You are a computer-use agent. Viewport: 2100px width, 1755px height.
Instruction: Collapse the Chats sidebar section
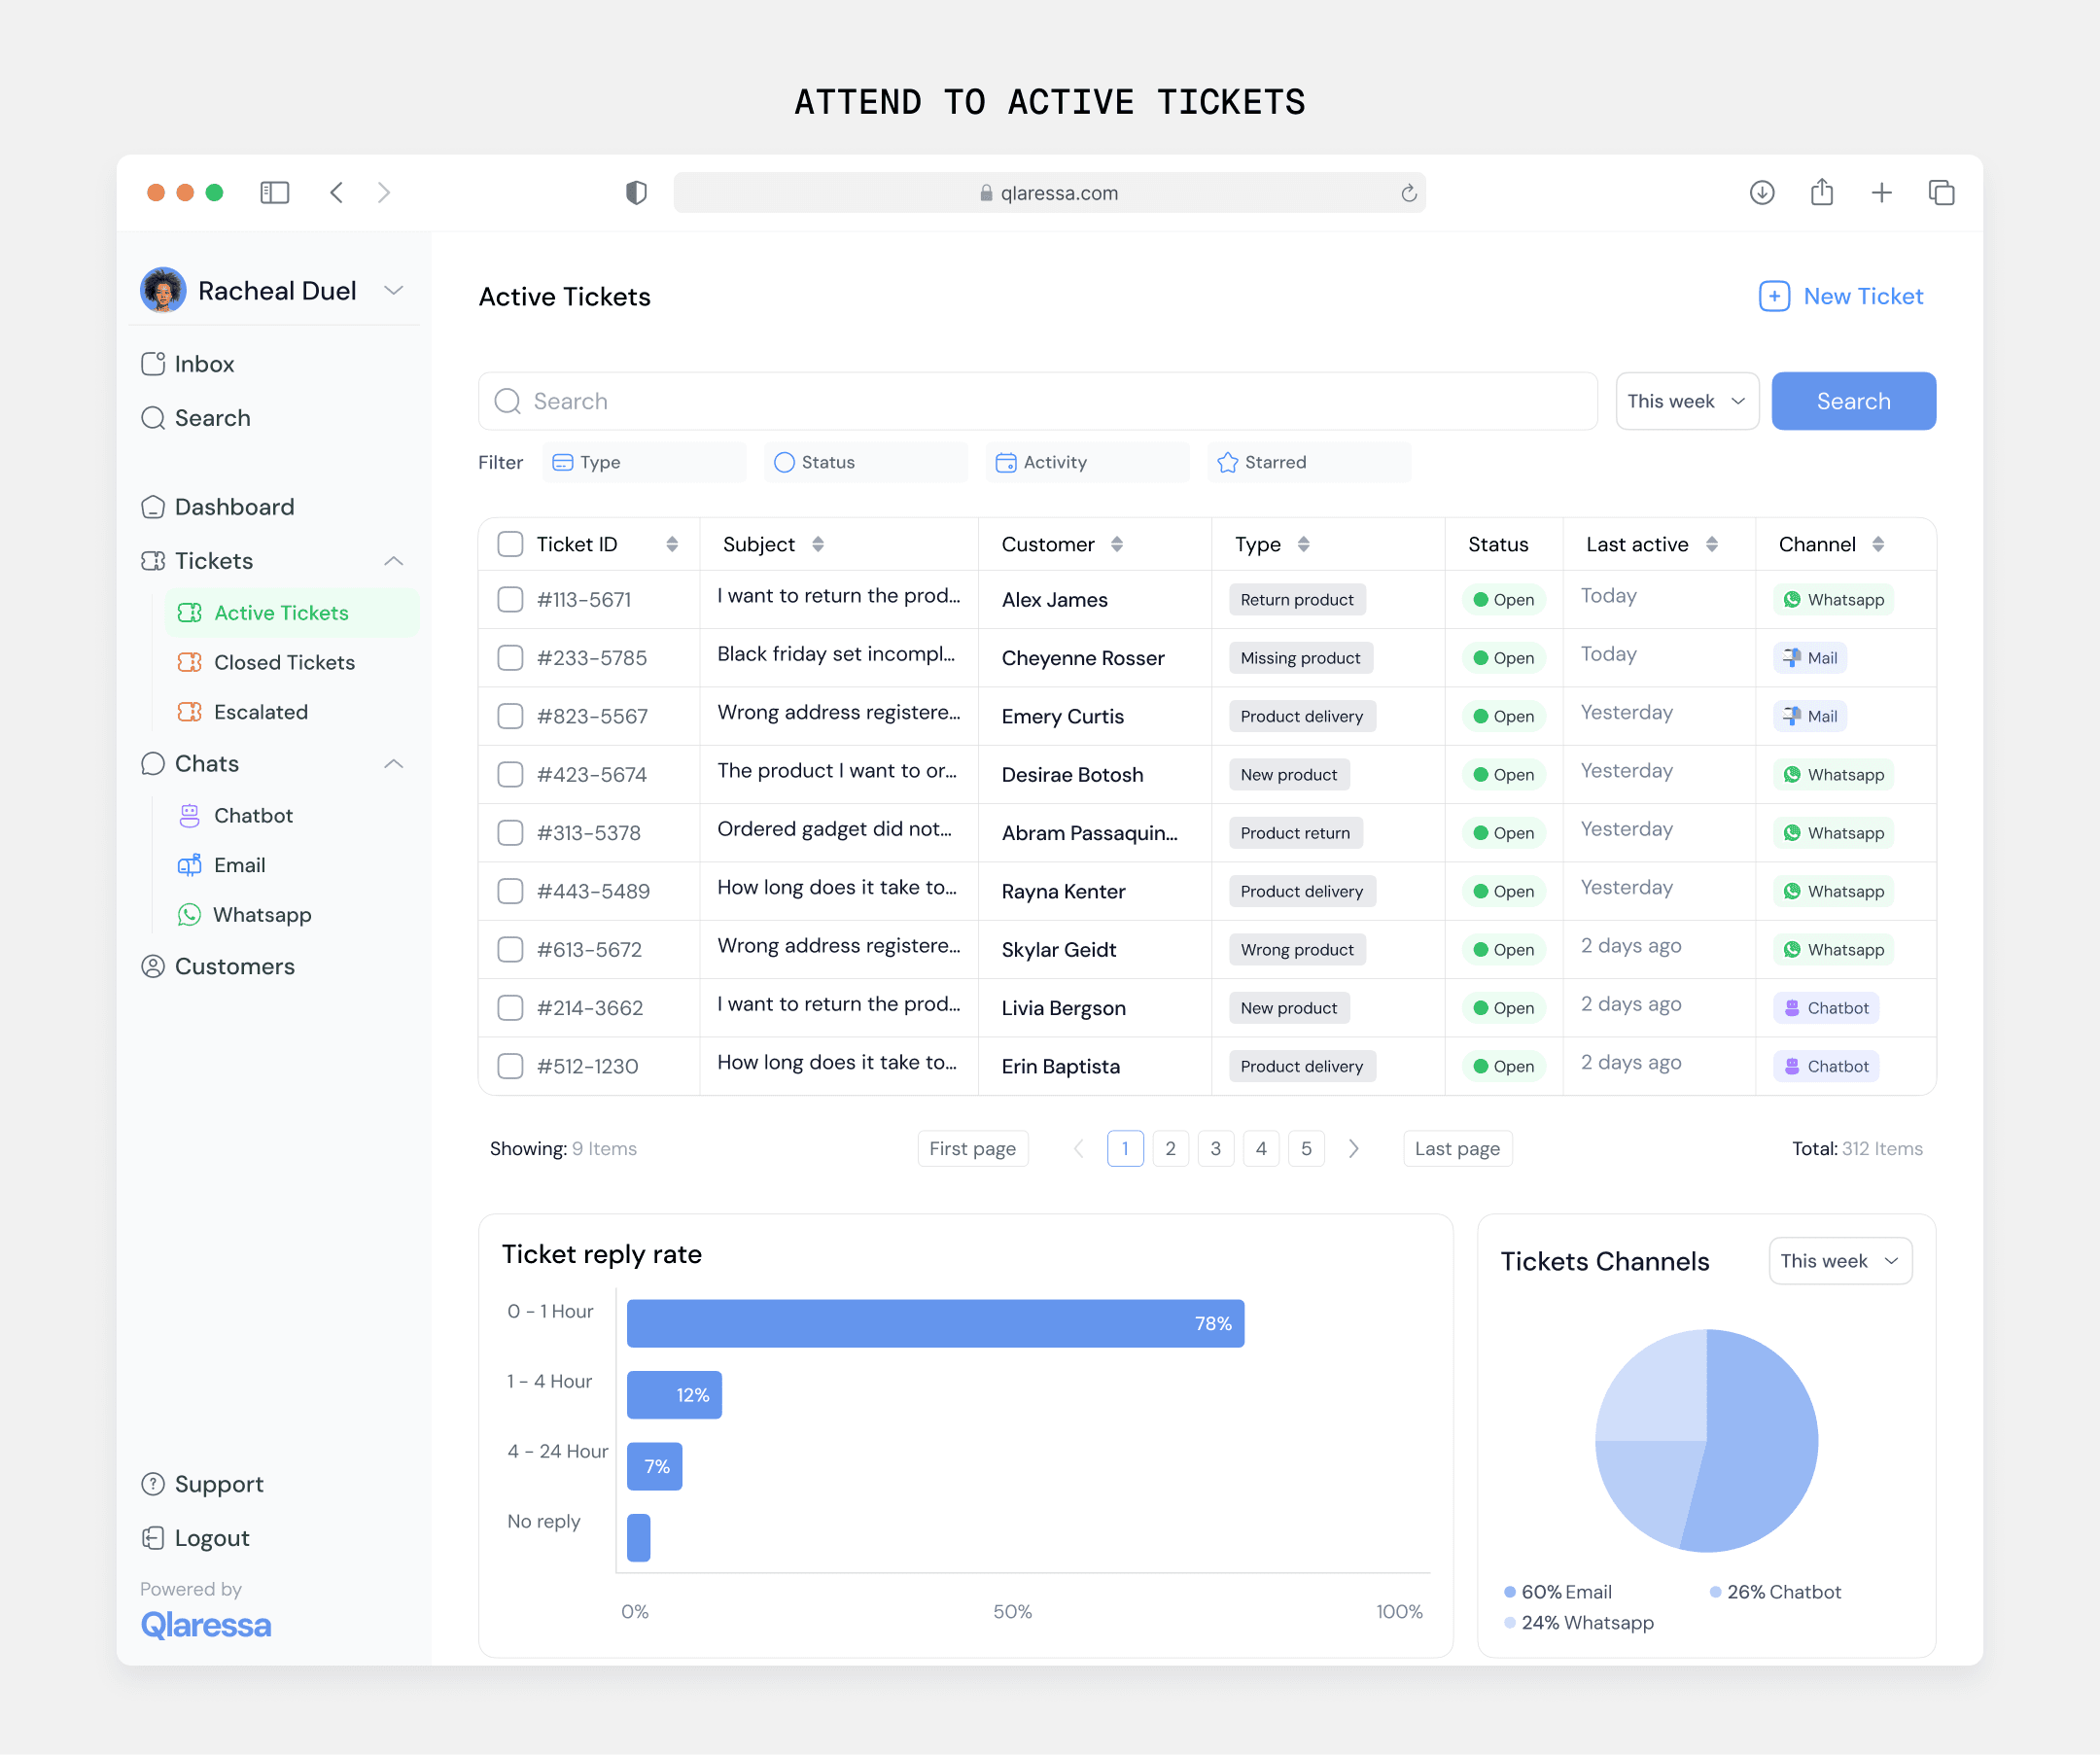(x=394, y=764)
